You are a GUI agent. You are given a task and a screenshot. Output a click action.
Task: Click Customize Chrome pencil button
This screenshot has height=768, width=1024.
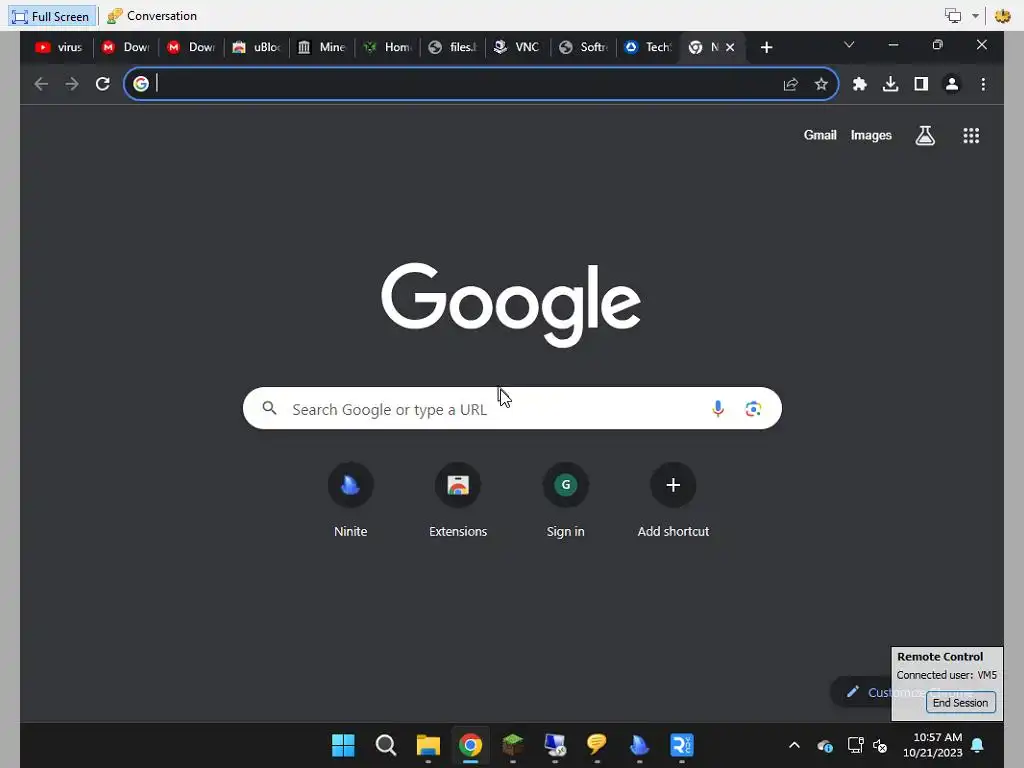click(x=862, y=692)
